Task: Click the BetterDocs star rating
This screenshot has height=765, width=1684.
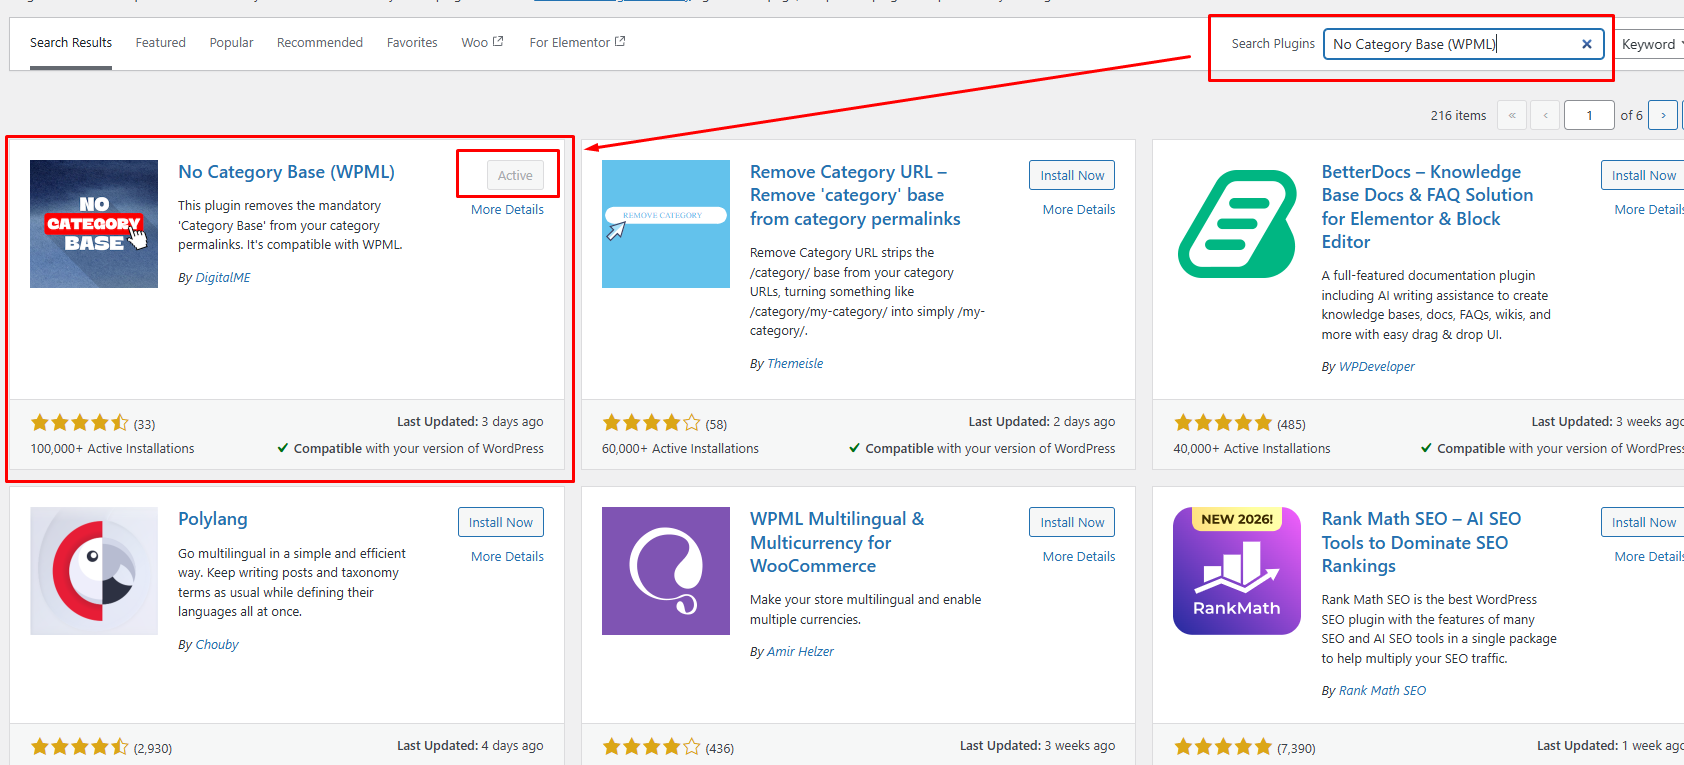Action: pos(1223,423)
